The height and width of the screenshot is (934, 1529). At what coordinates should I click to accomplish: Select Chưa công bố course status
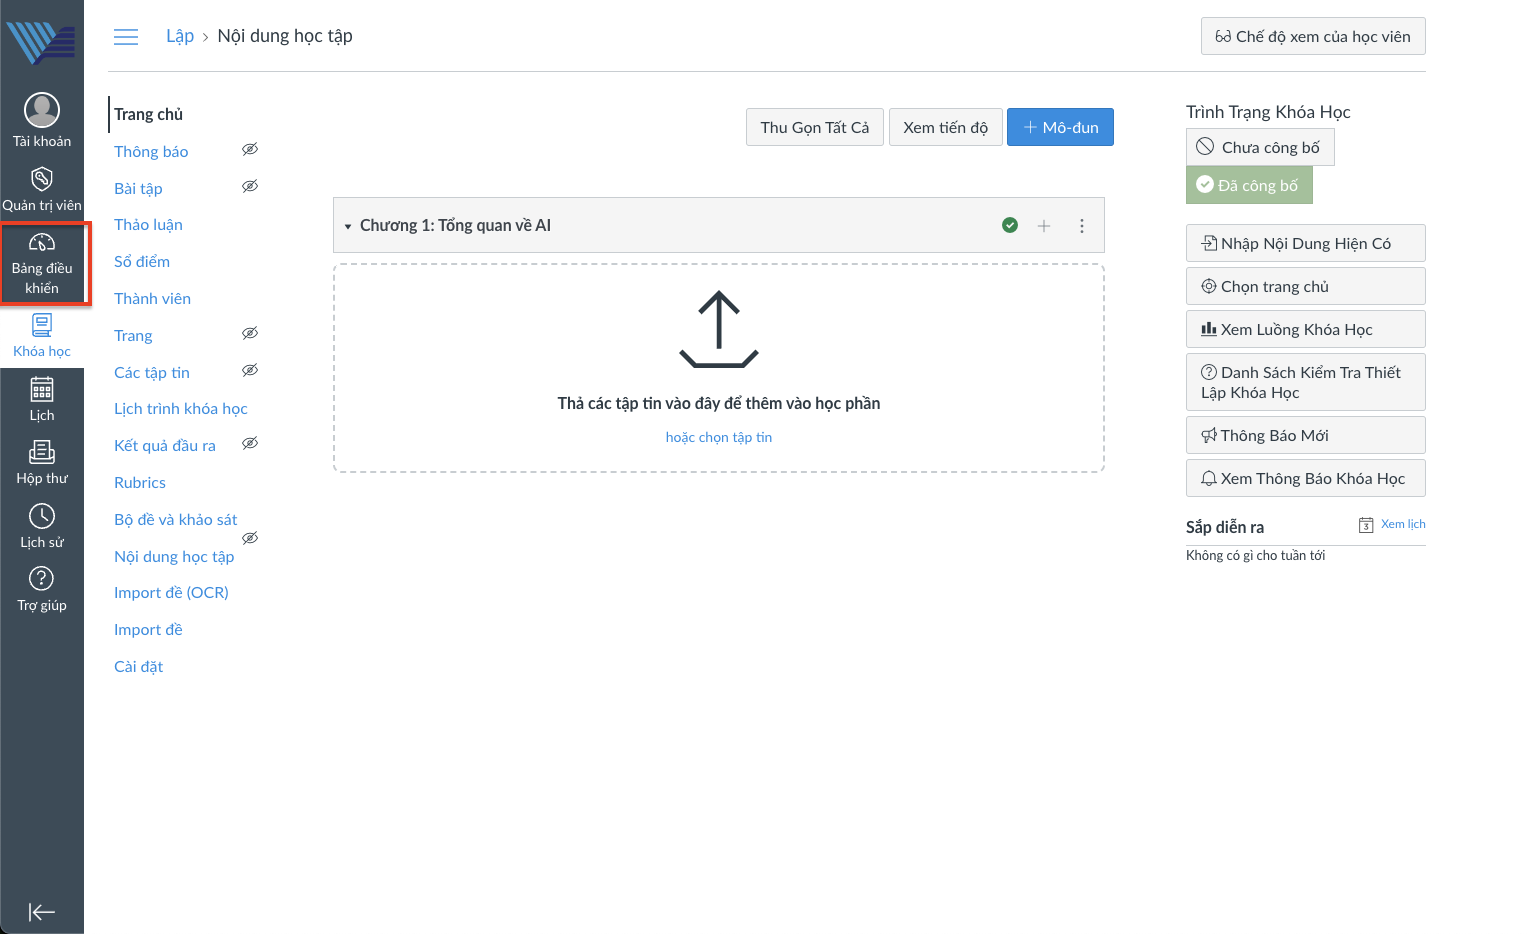(1259, 148)
